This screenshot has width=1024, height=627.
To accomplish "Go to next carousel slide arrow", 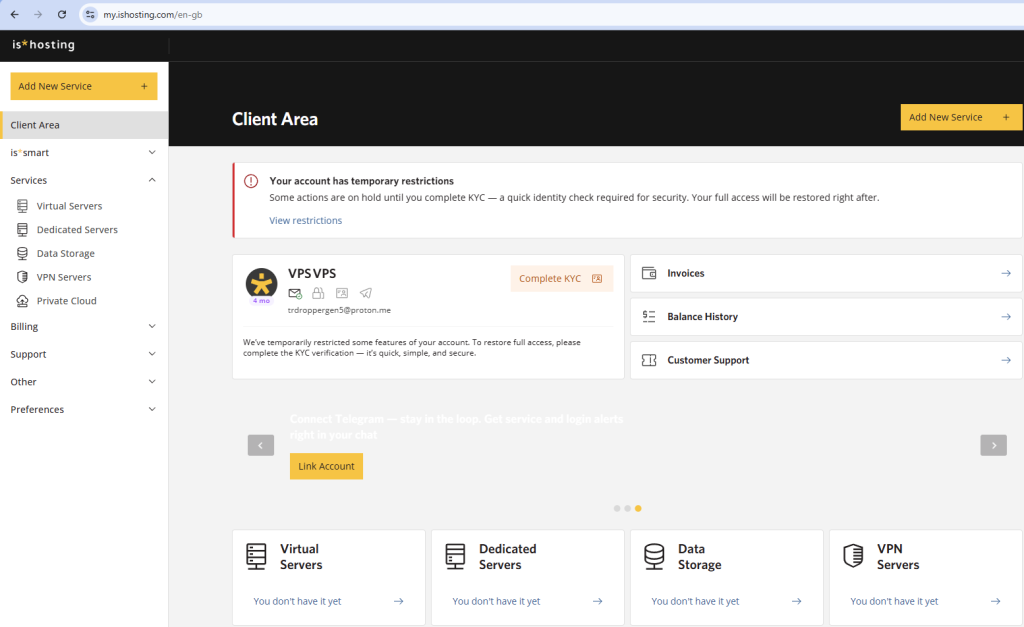I will tap(993, 446).
